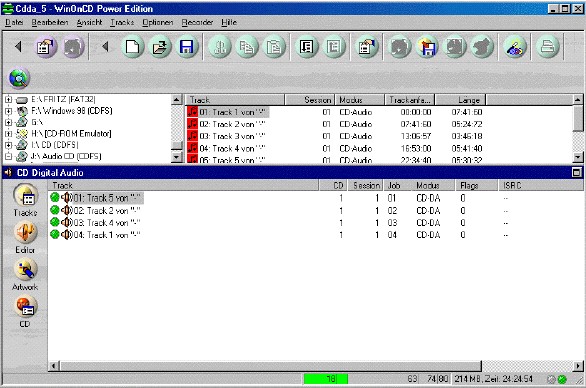Click the globe magnifier search icon
The width and height of the screenshot is (586, 388).
coord(19,78)
